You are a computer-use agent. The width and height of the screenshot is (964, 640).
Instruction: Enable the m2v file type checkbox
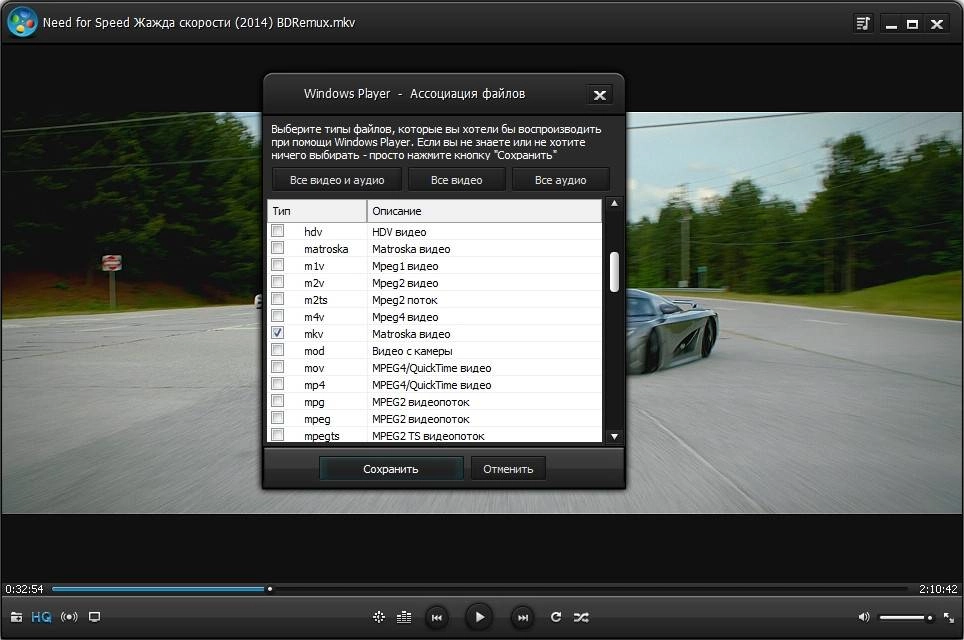(278, 282)
